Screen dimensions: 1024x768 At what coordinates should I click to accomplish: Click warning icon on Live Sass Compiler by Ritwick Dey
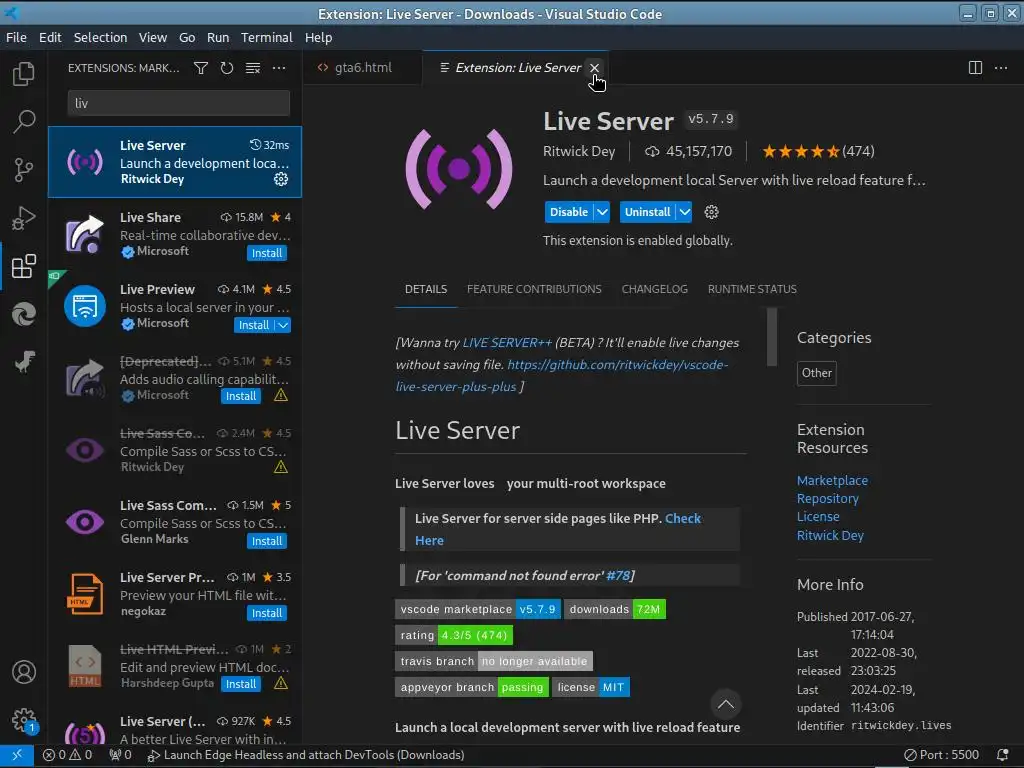(281, 467)
